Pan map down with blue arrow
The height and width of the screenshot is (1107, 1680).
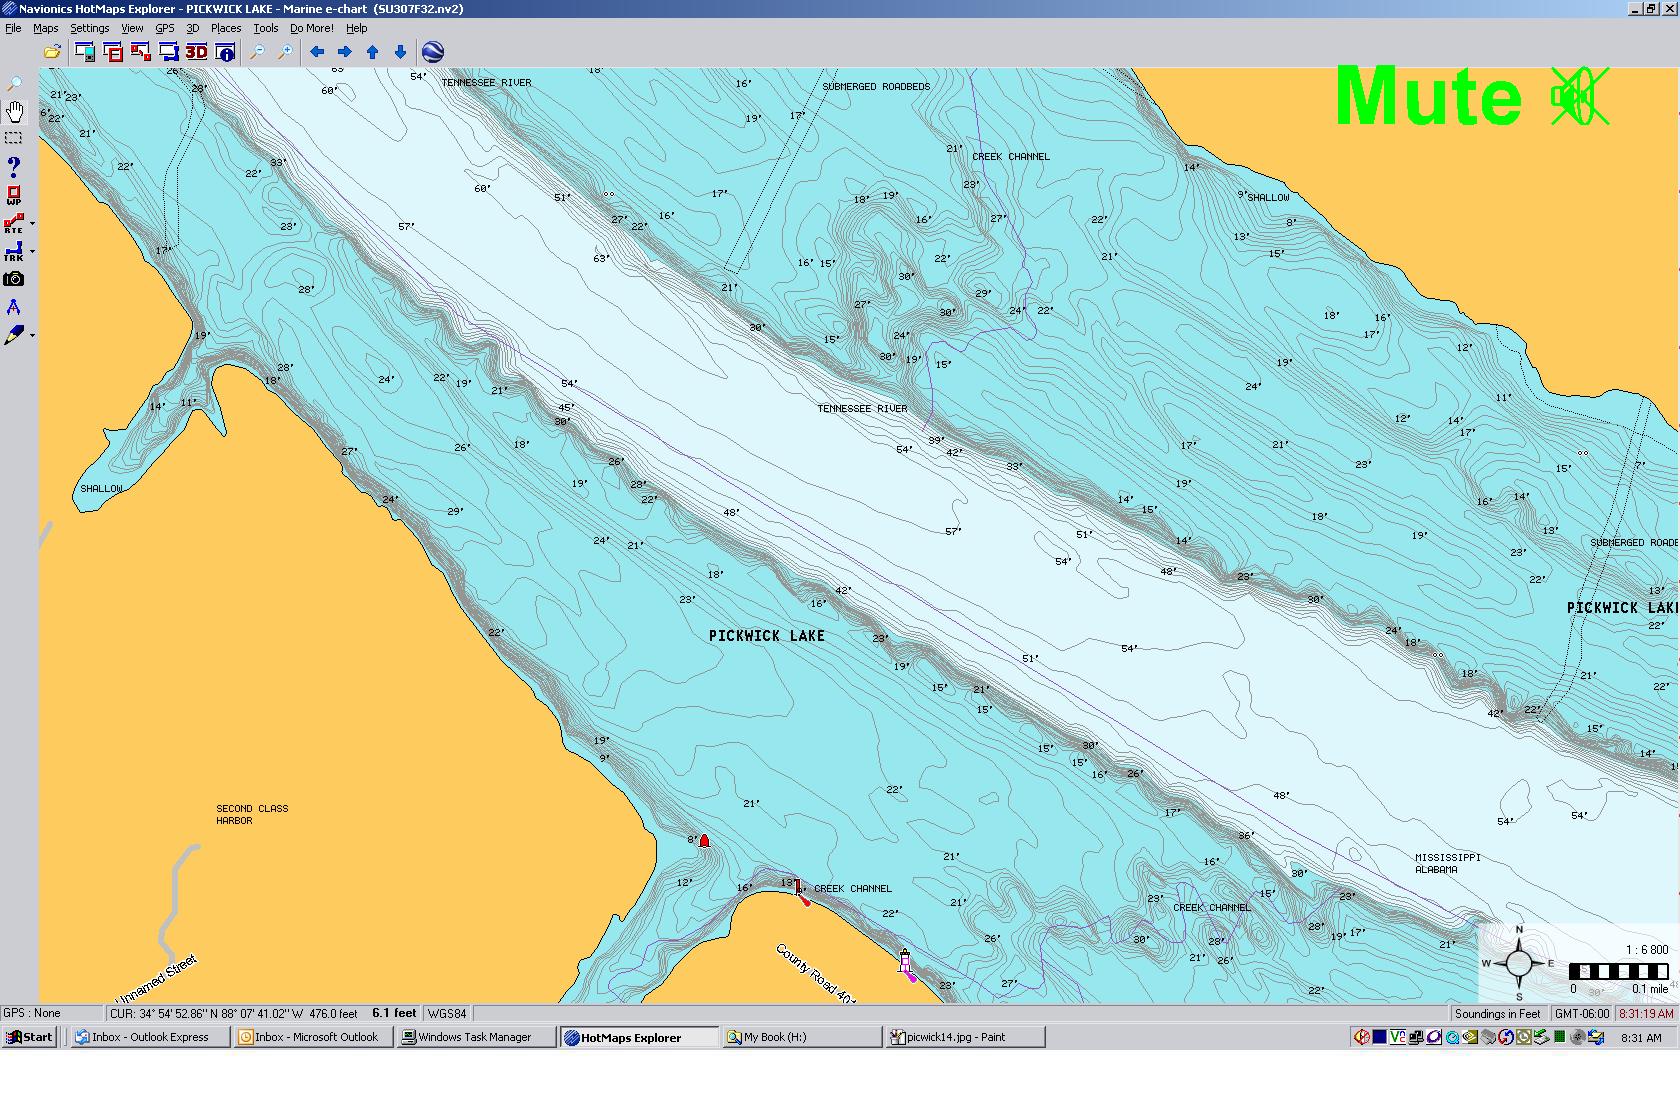tap(400, 52)
